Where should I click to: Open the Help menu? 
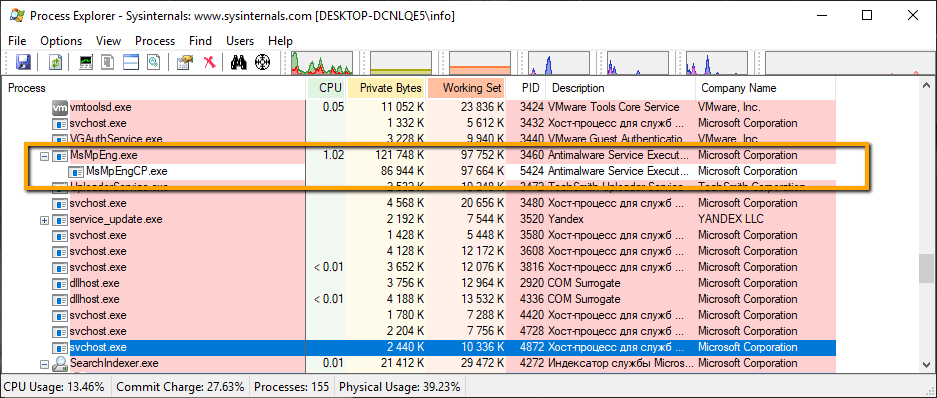pos(280,41)
